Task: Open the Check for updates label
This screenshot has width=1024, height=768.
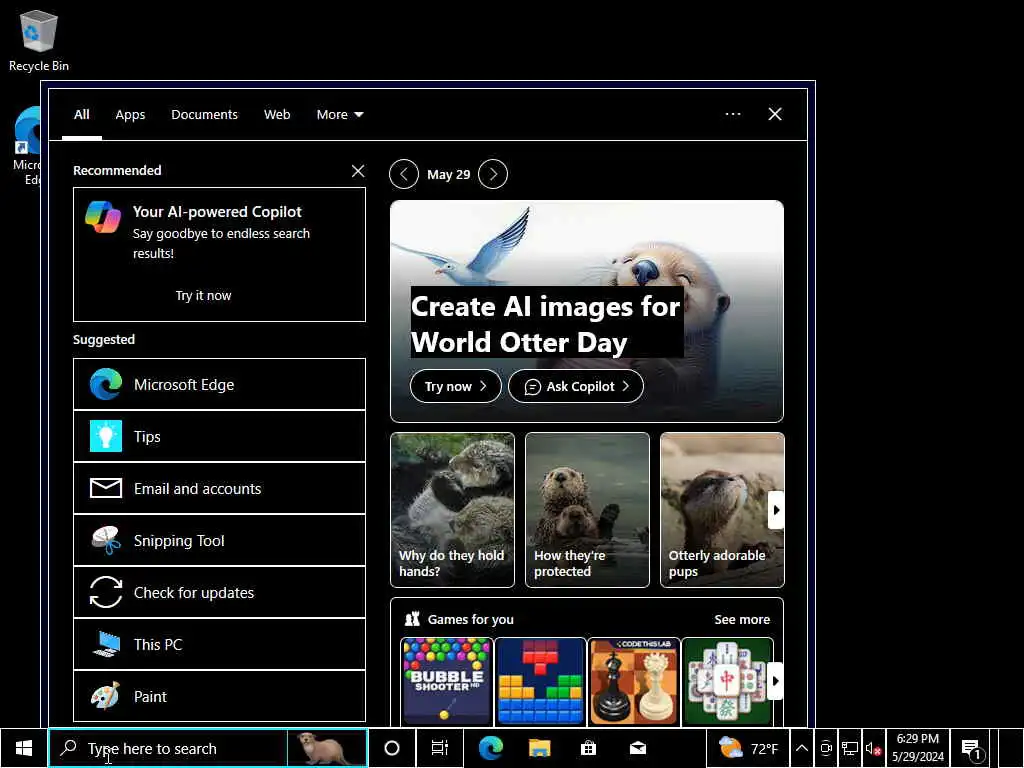Action: coord(193,592)
